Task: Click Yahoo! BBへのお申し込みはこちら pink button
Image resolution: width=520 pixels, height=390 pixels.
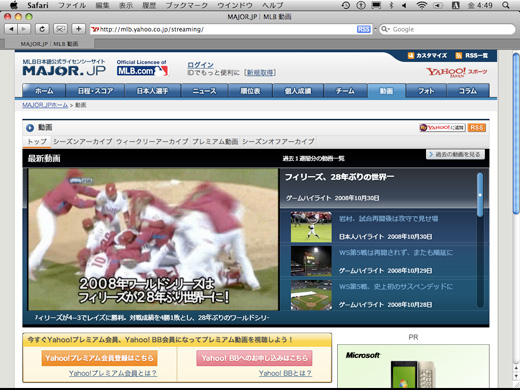Action: [x=254, y=358]
